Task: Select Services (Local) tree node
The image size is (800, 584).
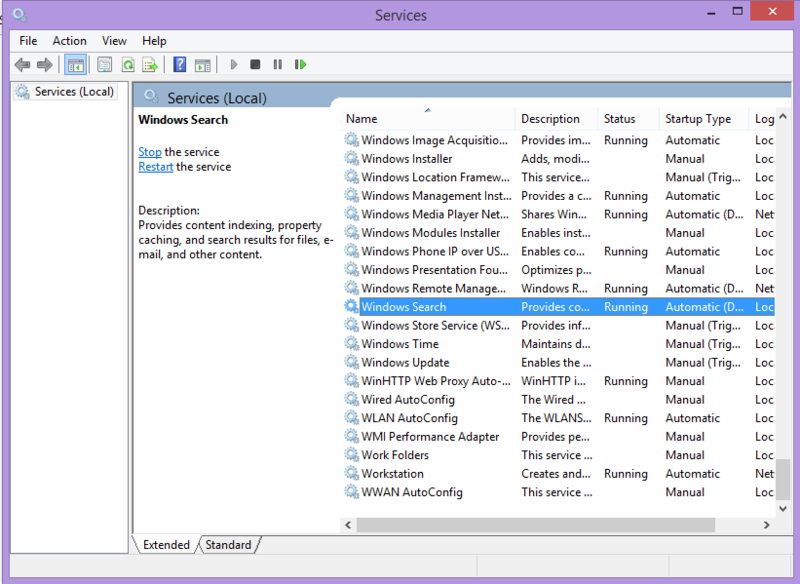Action: pos(65,92)
